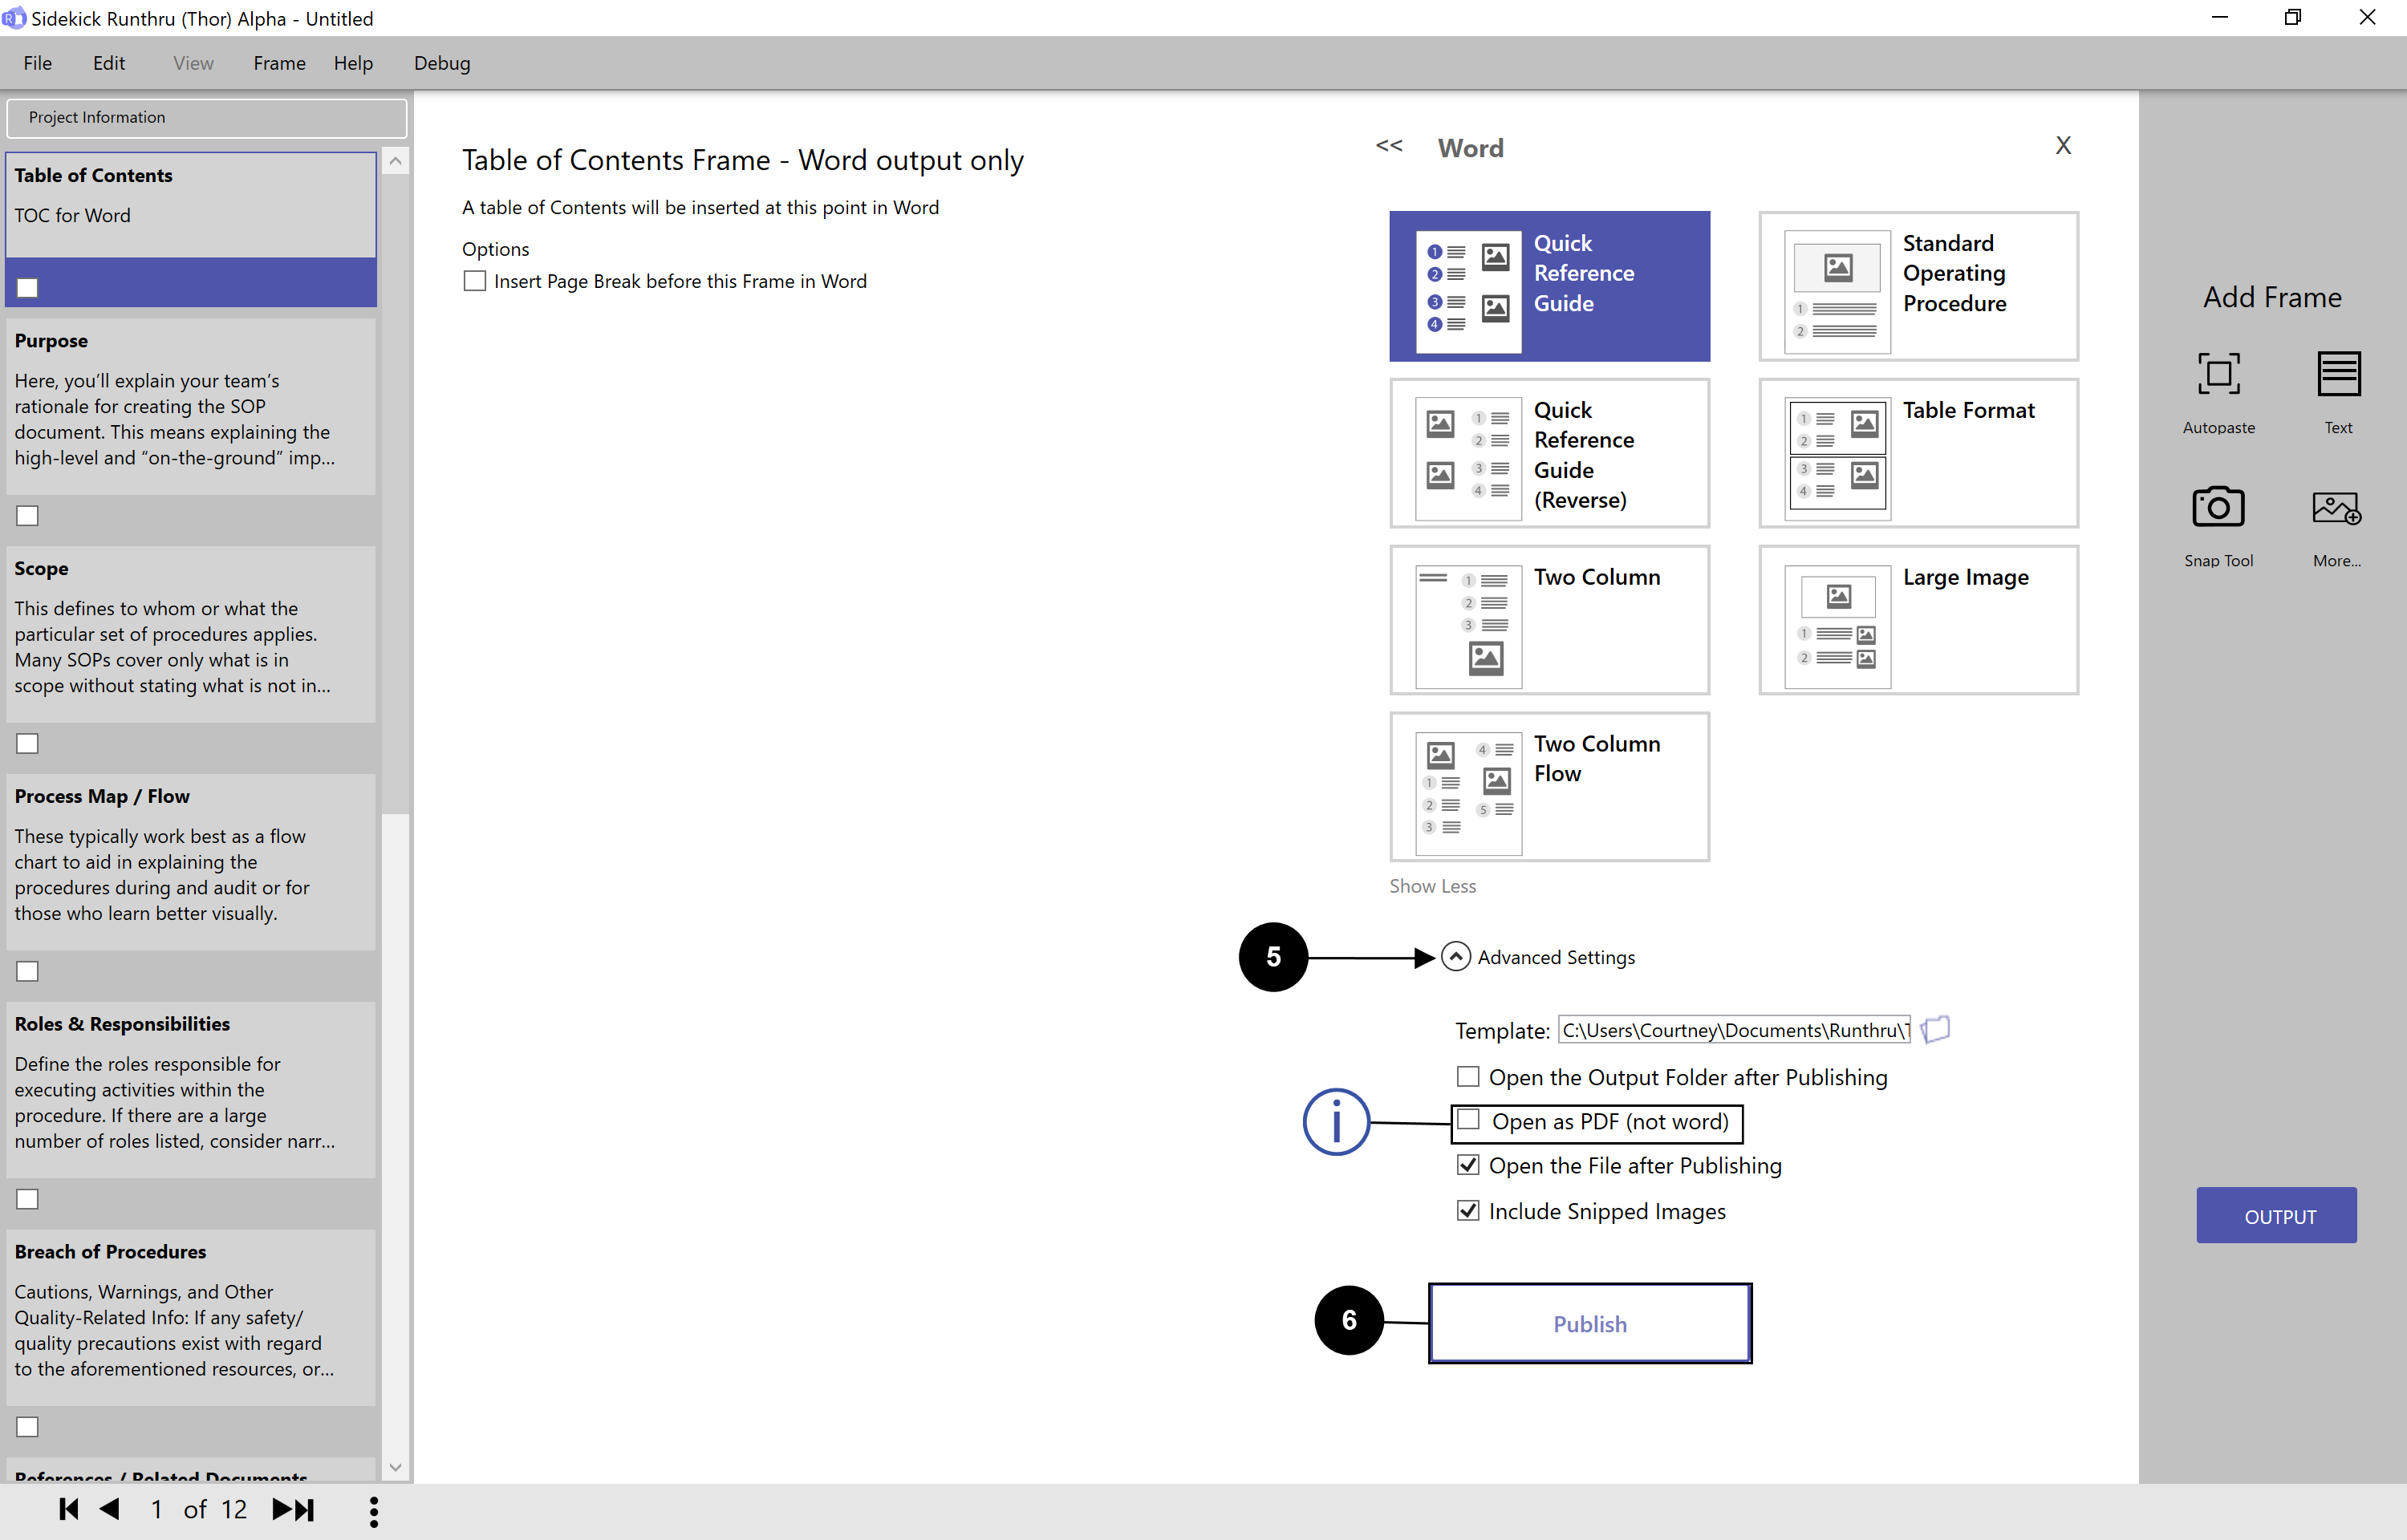Jump to the first frame

69,1509
